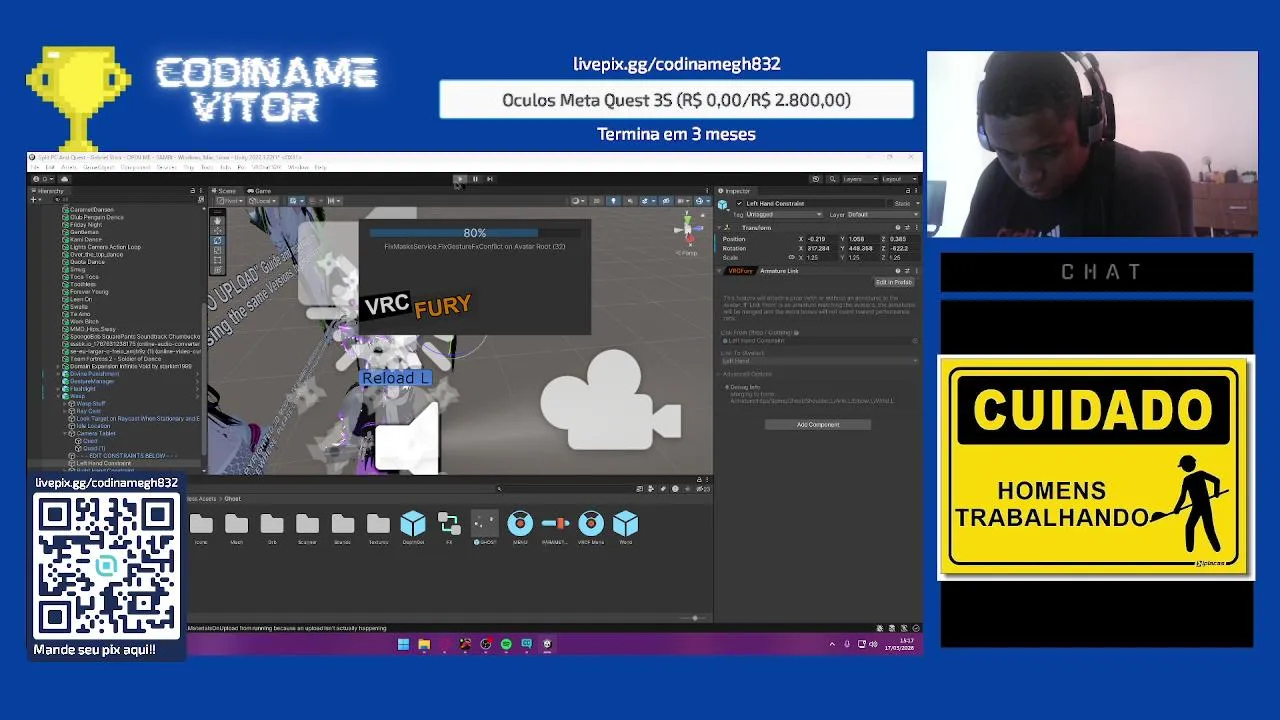Click Edit in Prefab button
This screenshot has height=720, width=1280.
tap(894, 282)
